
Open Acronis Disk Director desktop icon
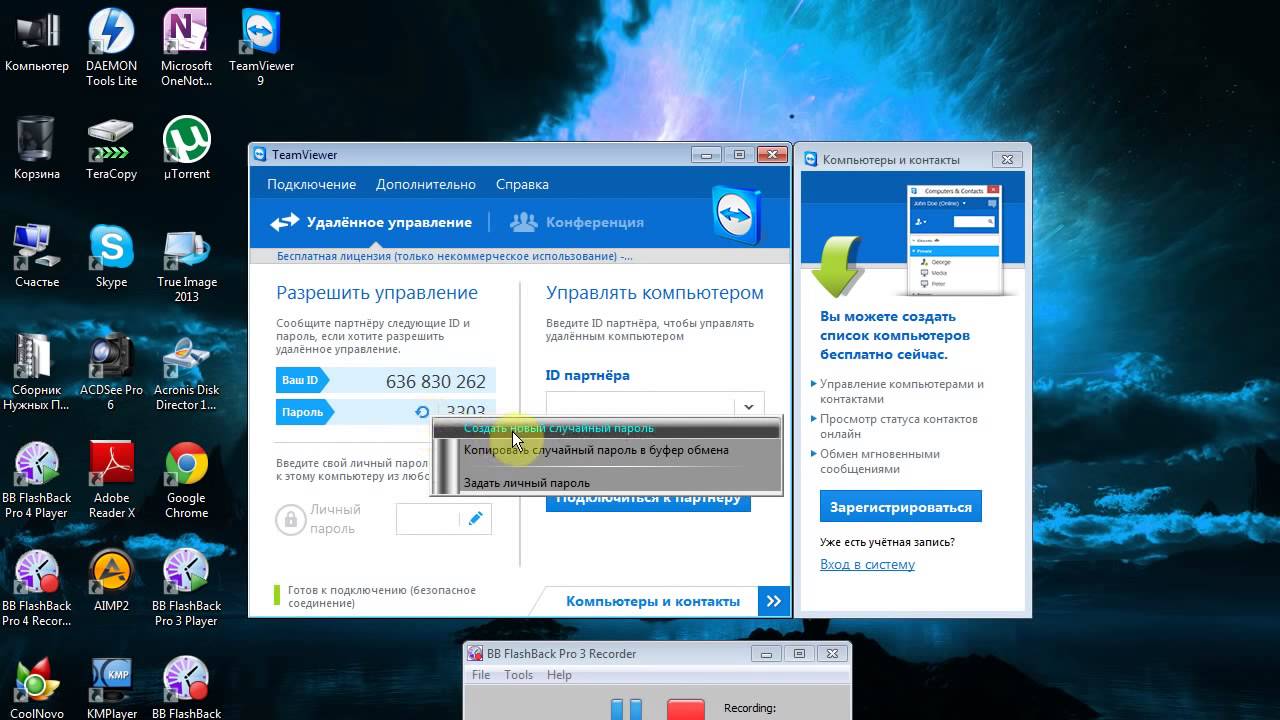187,371
